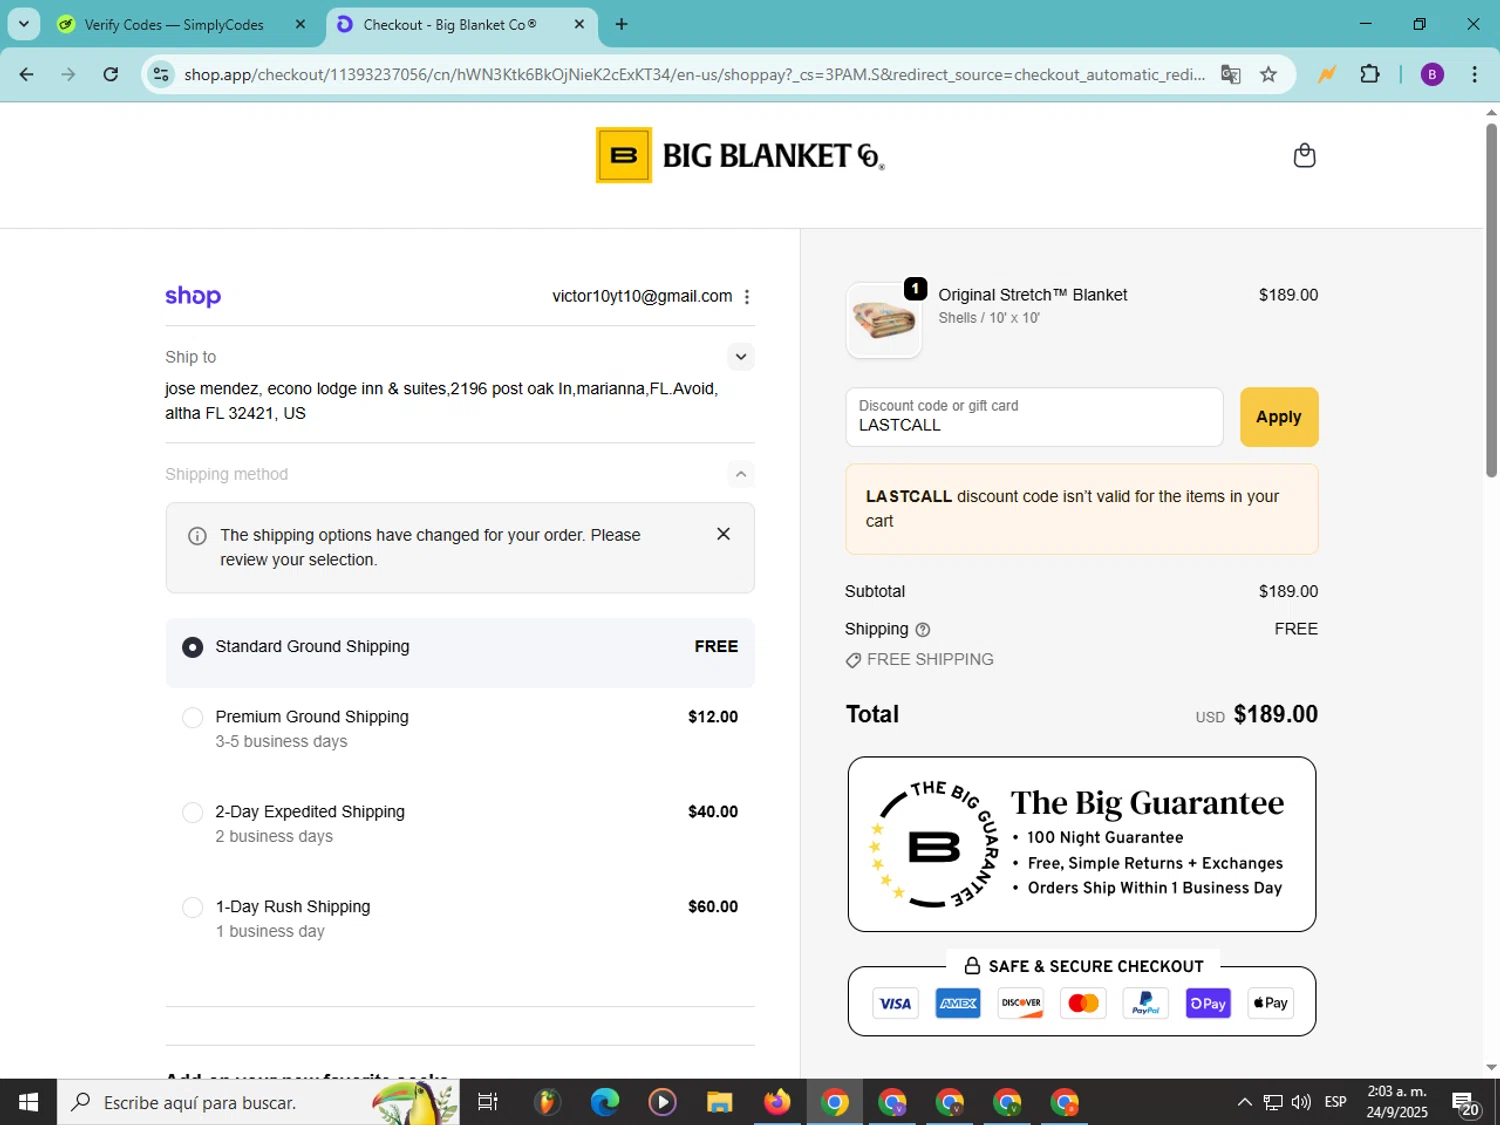This screenshot has width=1500, height=1125.
Task: Click the Windows taskbar search box
Action: coord(258,1102)
